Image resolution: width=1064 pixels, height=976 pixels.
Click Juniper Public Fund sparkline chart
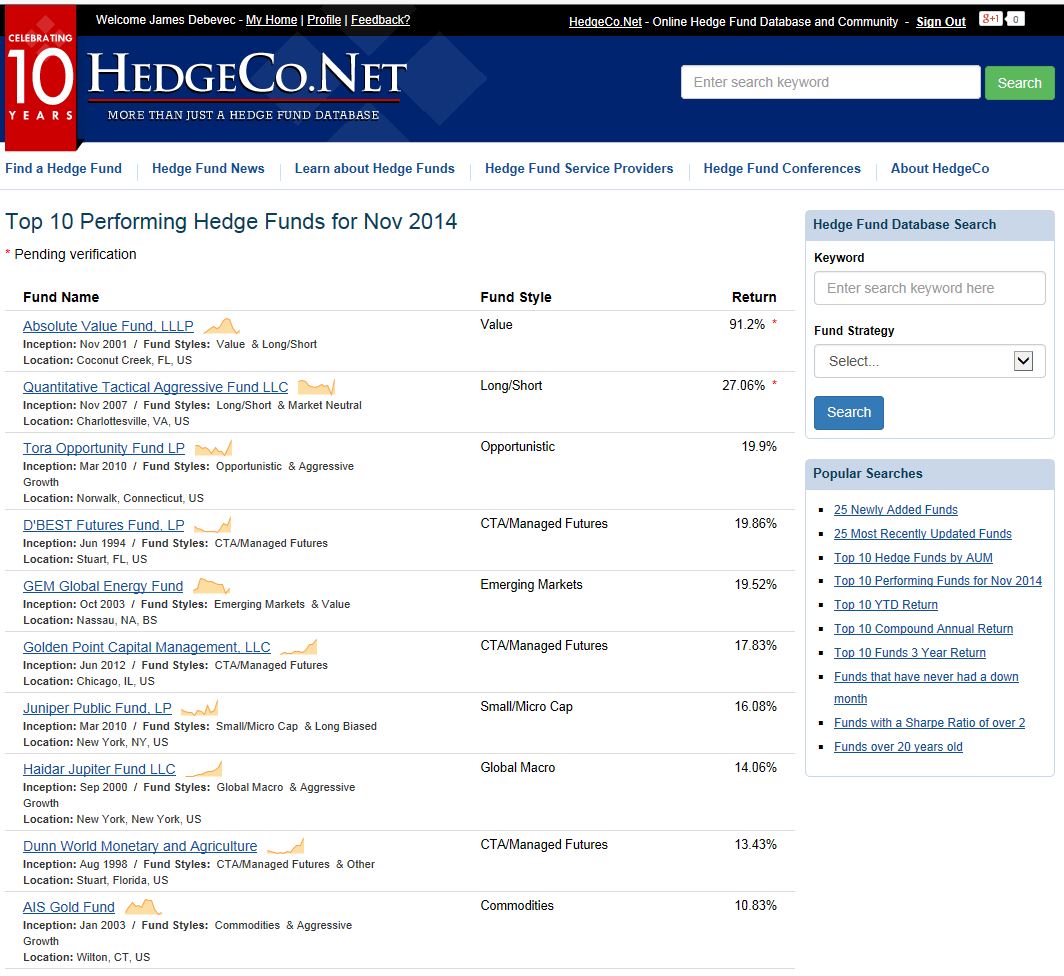tap(200, 708)
